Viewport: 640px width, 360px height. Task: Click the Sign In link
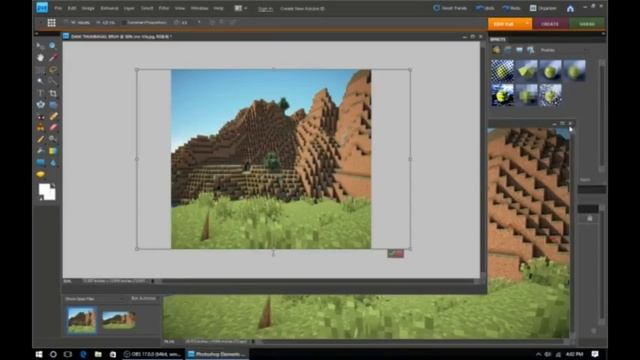pos(265,9)
